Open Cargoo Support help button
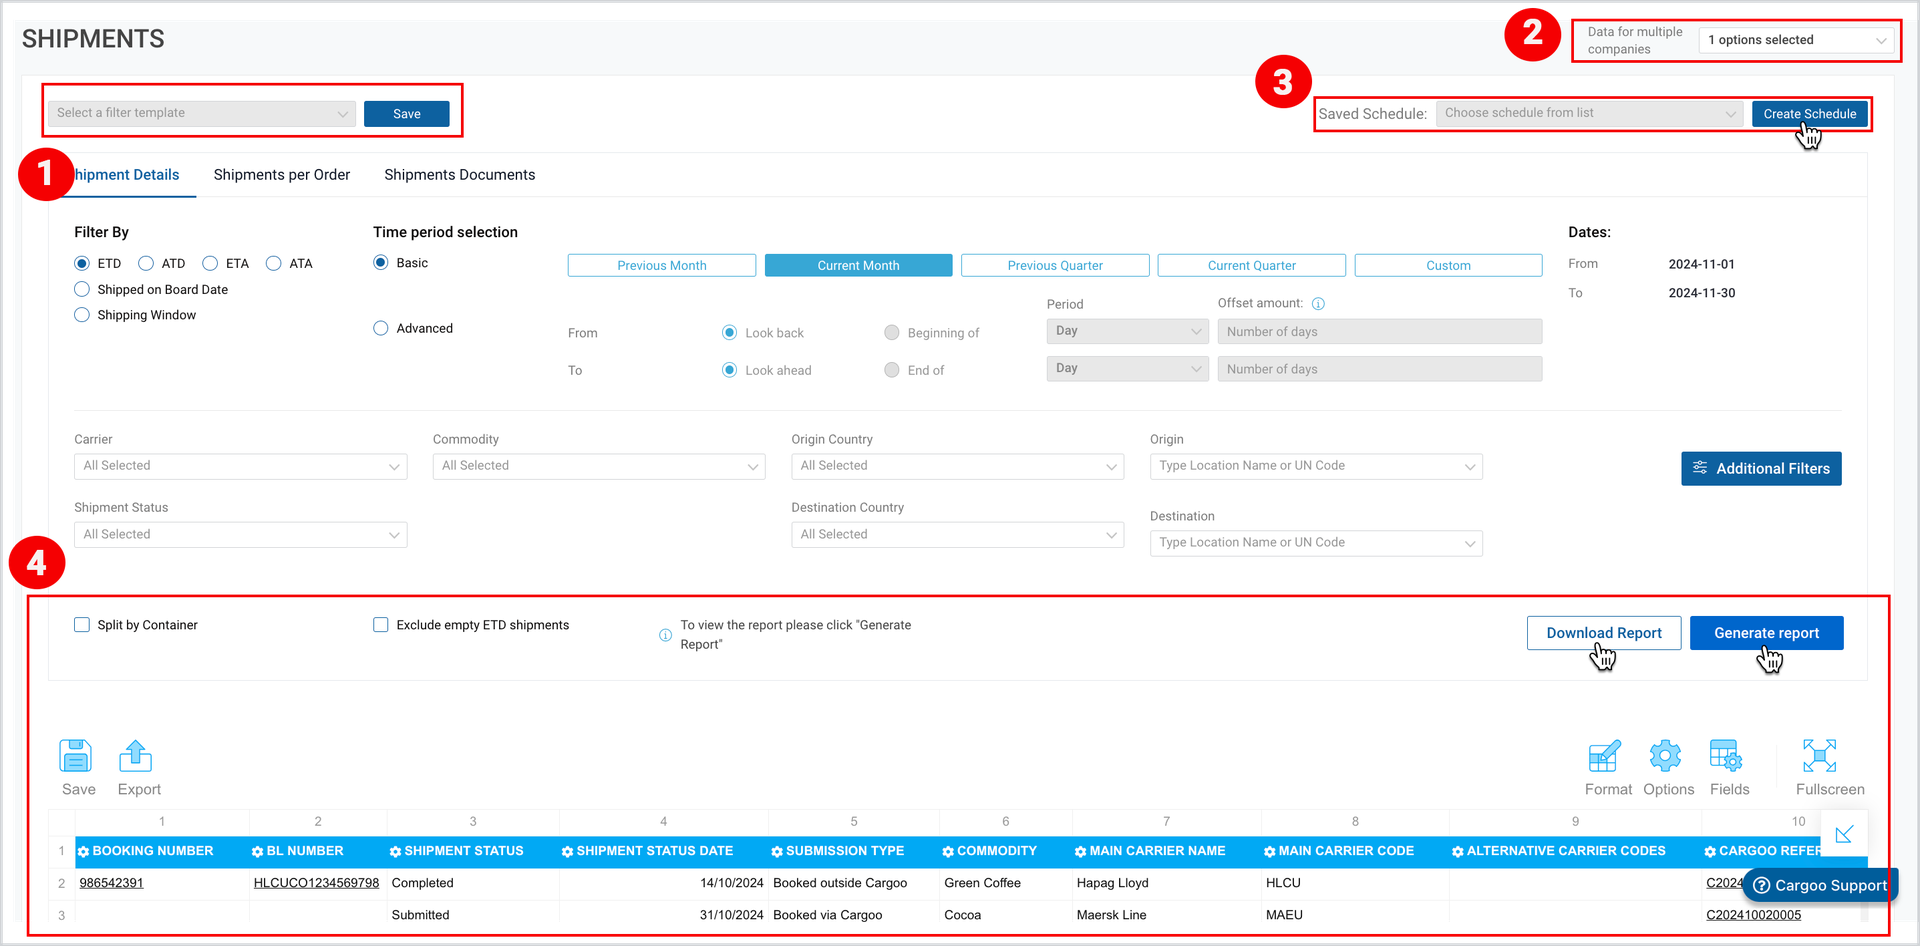The image size is (1920, 946). [x=1820, y=885]
